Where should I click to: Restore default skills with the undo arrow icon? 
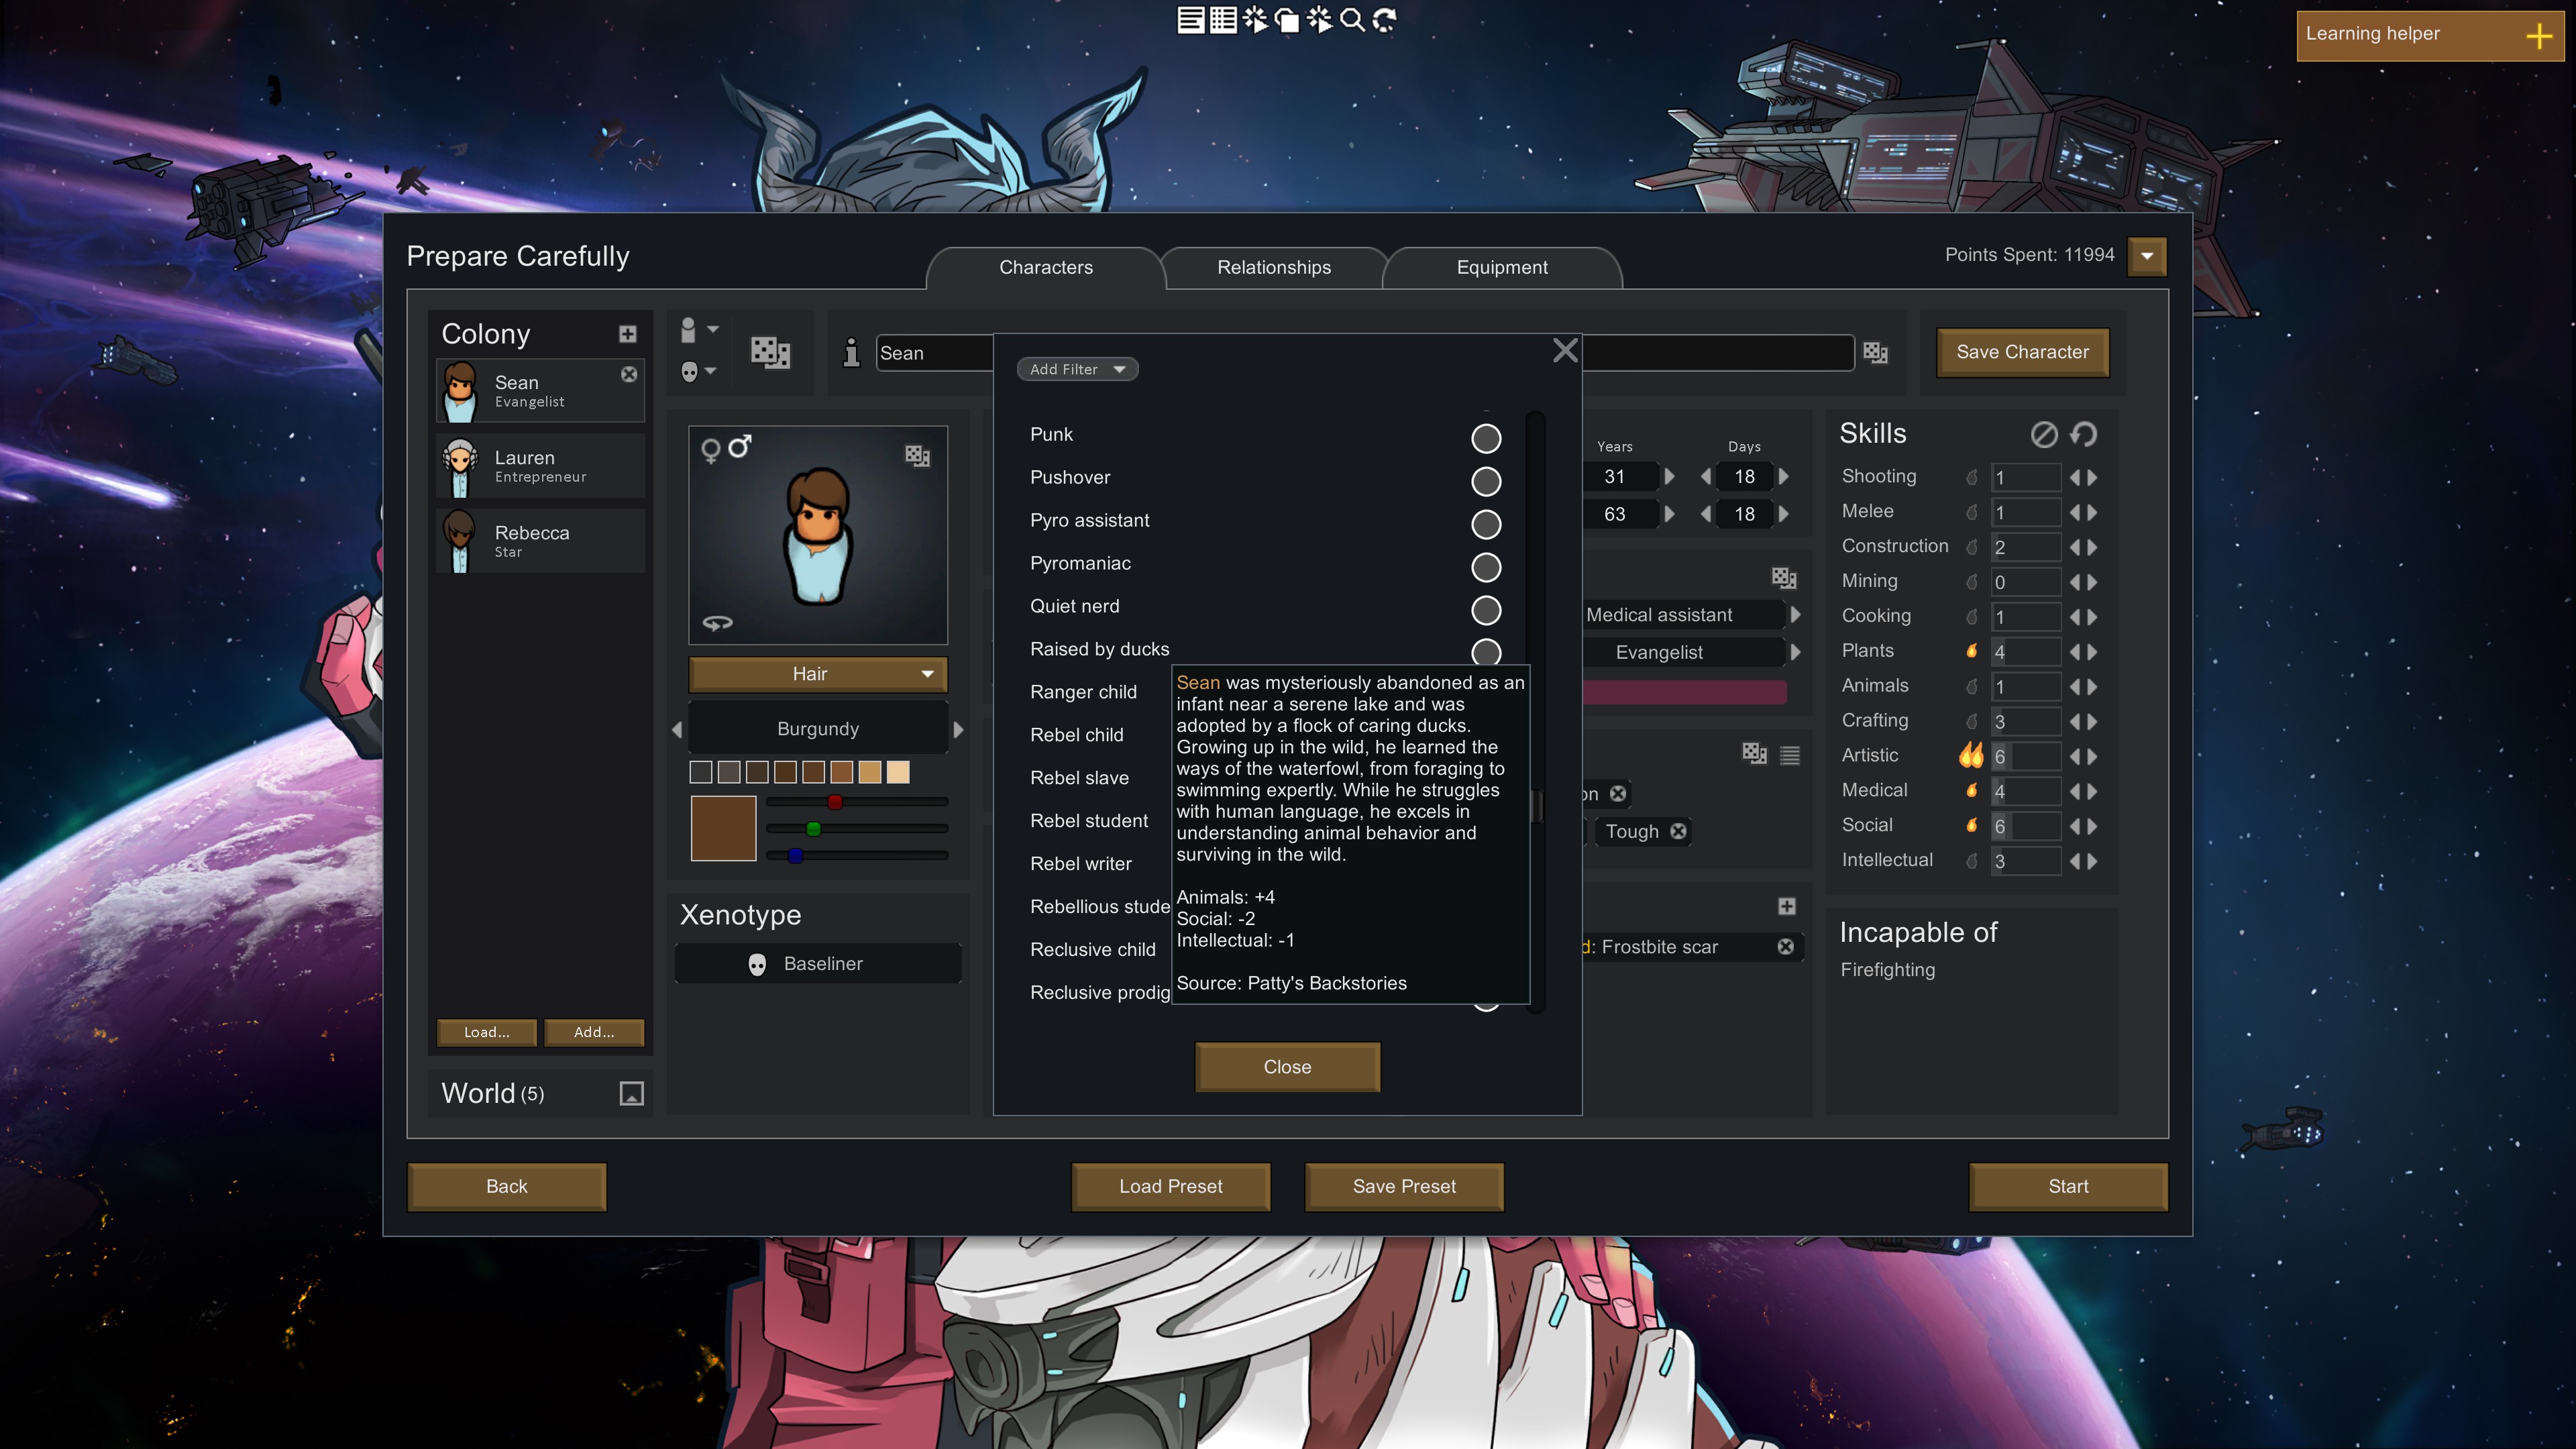click(2084, 434)
